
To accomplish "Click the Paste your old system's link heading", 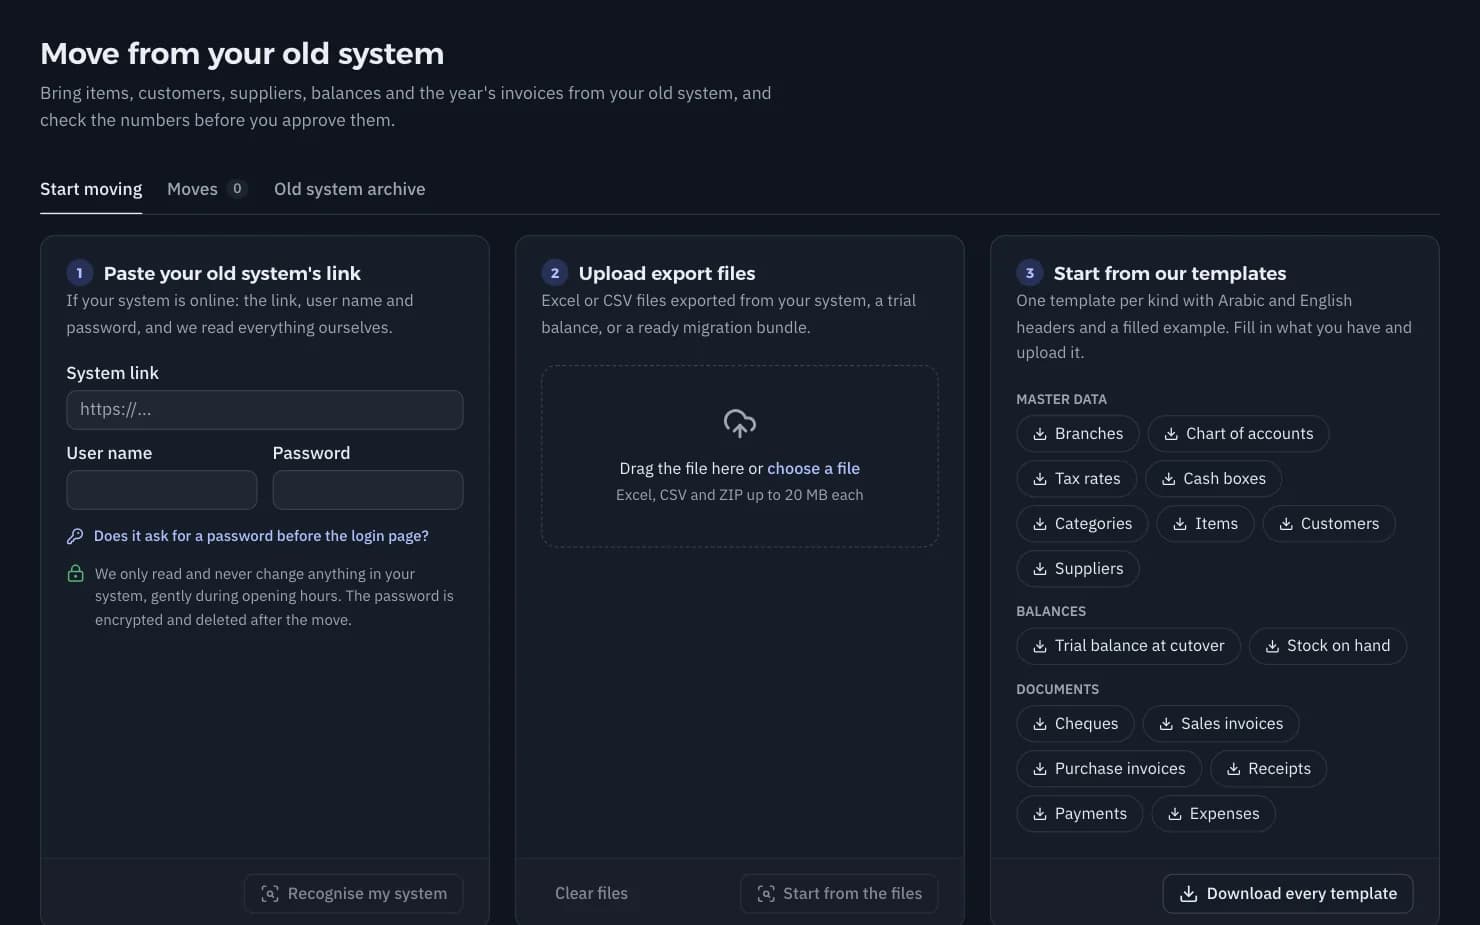I will coord(232,273).
